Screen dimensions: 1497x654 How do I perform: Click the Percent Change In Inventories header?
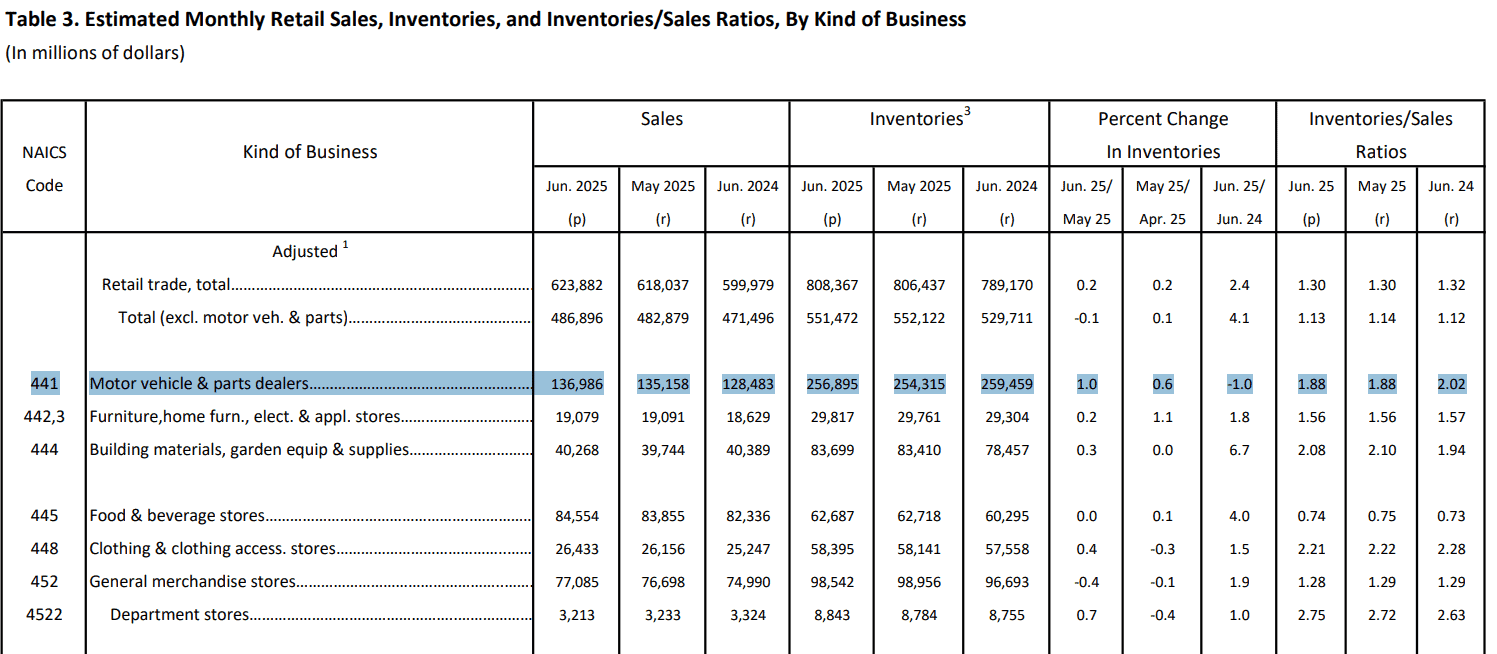1163,135
